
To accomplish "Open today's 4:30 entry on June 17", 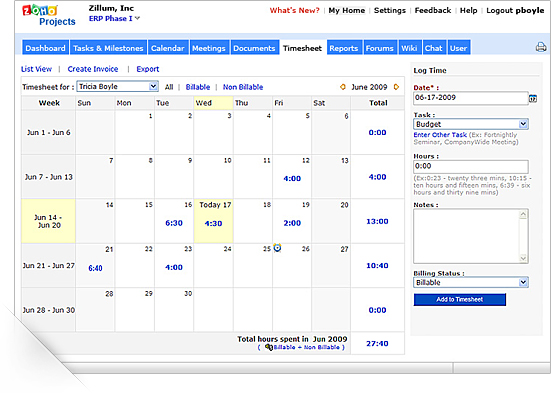I will coord(213,223).
